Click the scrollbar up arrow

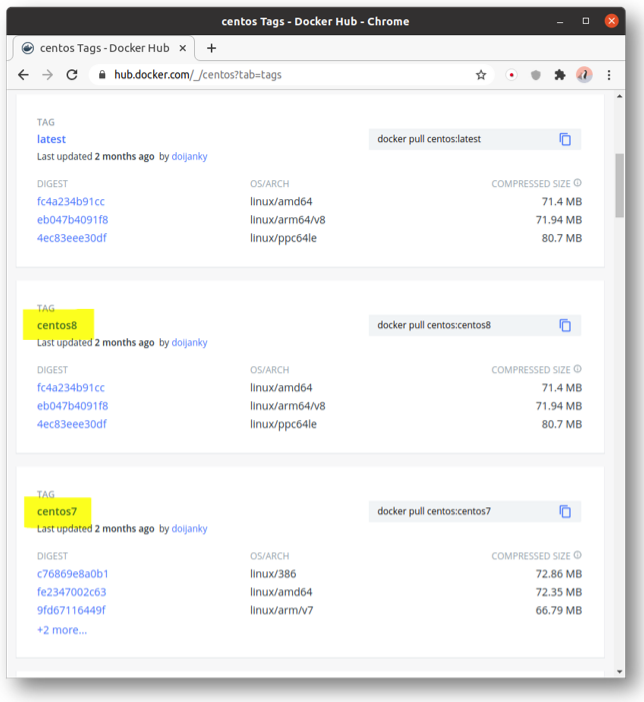(619, 97)
